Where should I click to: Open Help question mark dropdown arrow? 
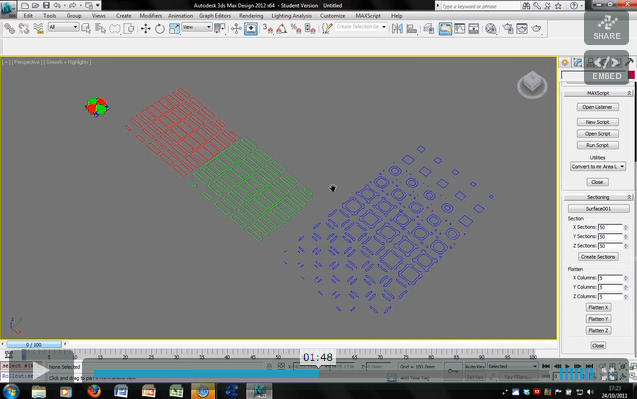click(x=582, y=6)
